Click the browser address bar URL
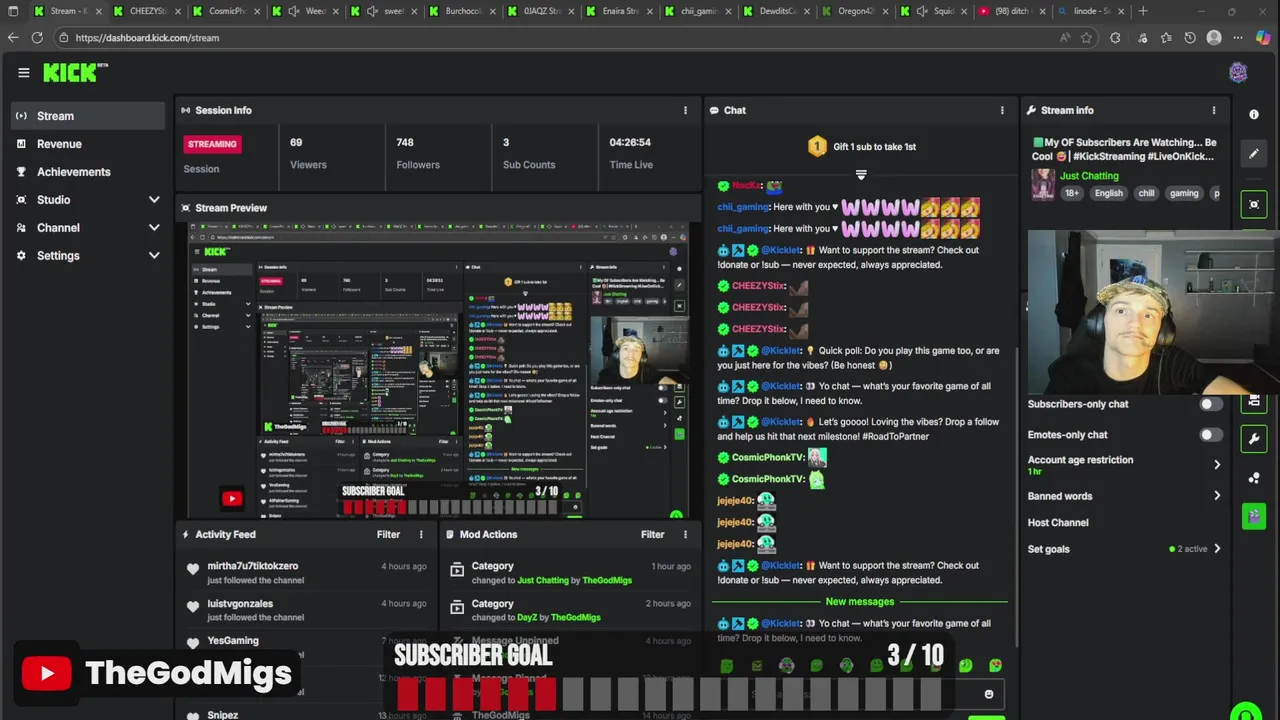The image size is (1280, 720). pos(147,37)
